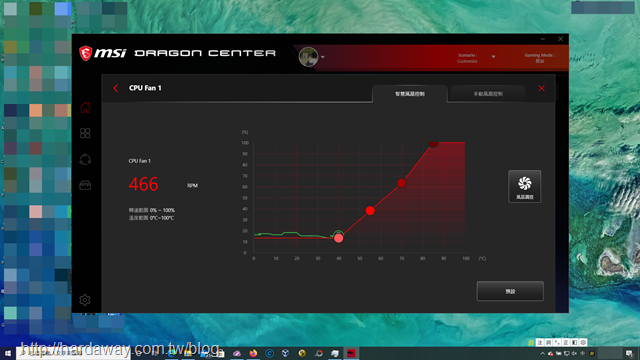Screen dimensions: 640x360
Task: Open VirtualBox cube icon in taskbar
Action: (x=285, y=353)
